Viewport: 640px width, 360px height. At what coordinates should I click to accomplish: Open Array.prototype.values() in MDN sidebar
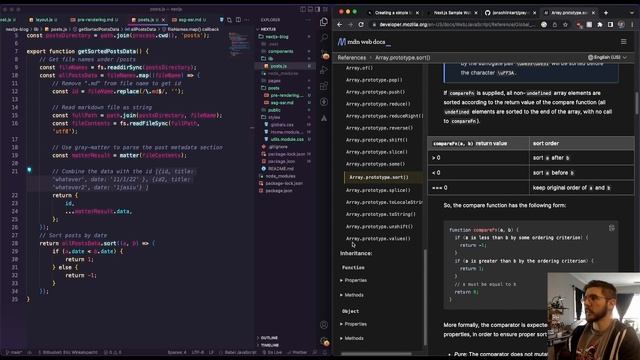[378, 238]
